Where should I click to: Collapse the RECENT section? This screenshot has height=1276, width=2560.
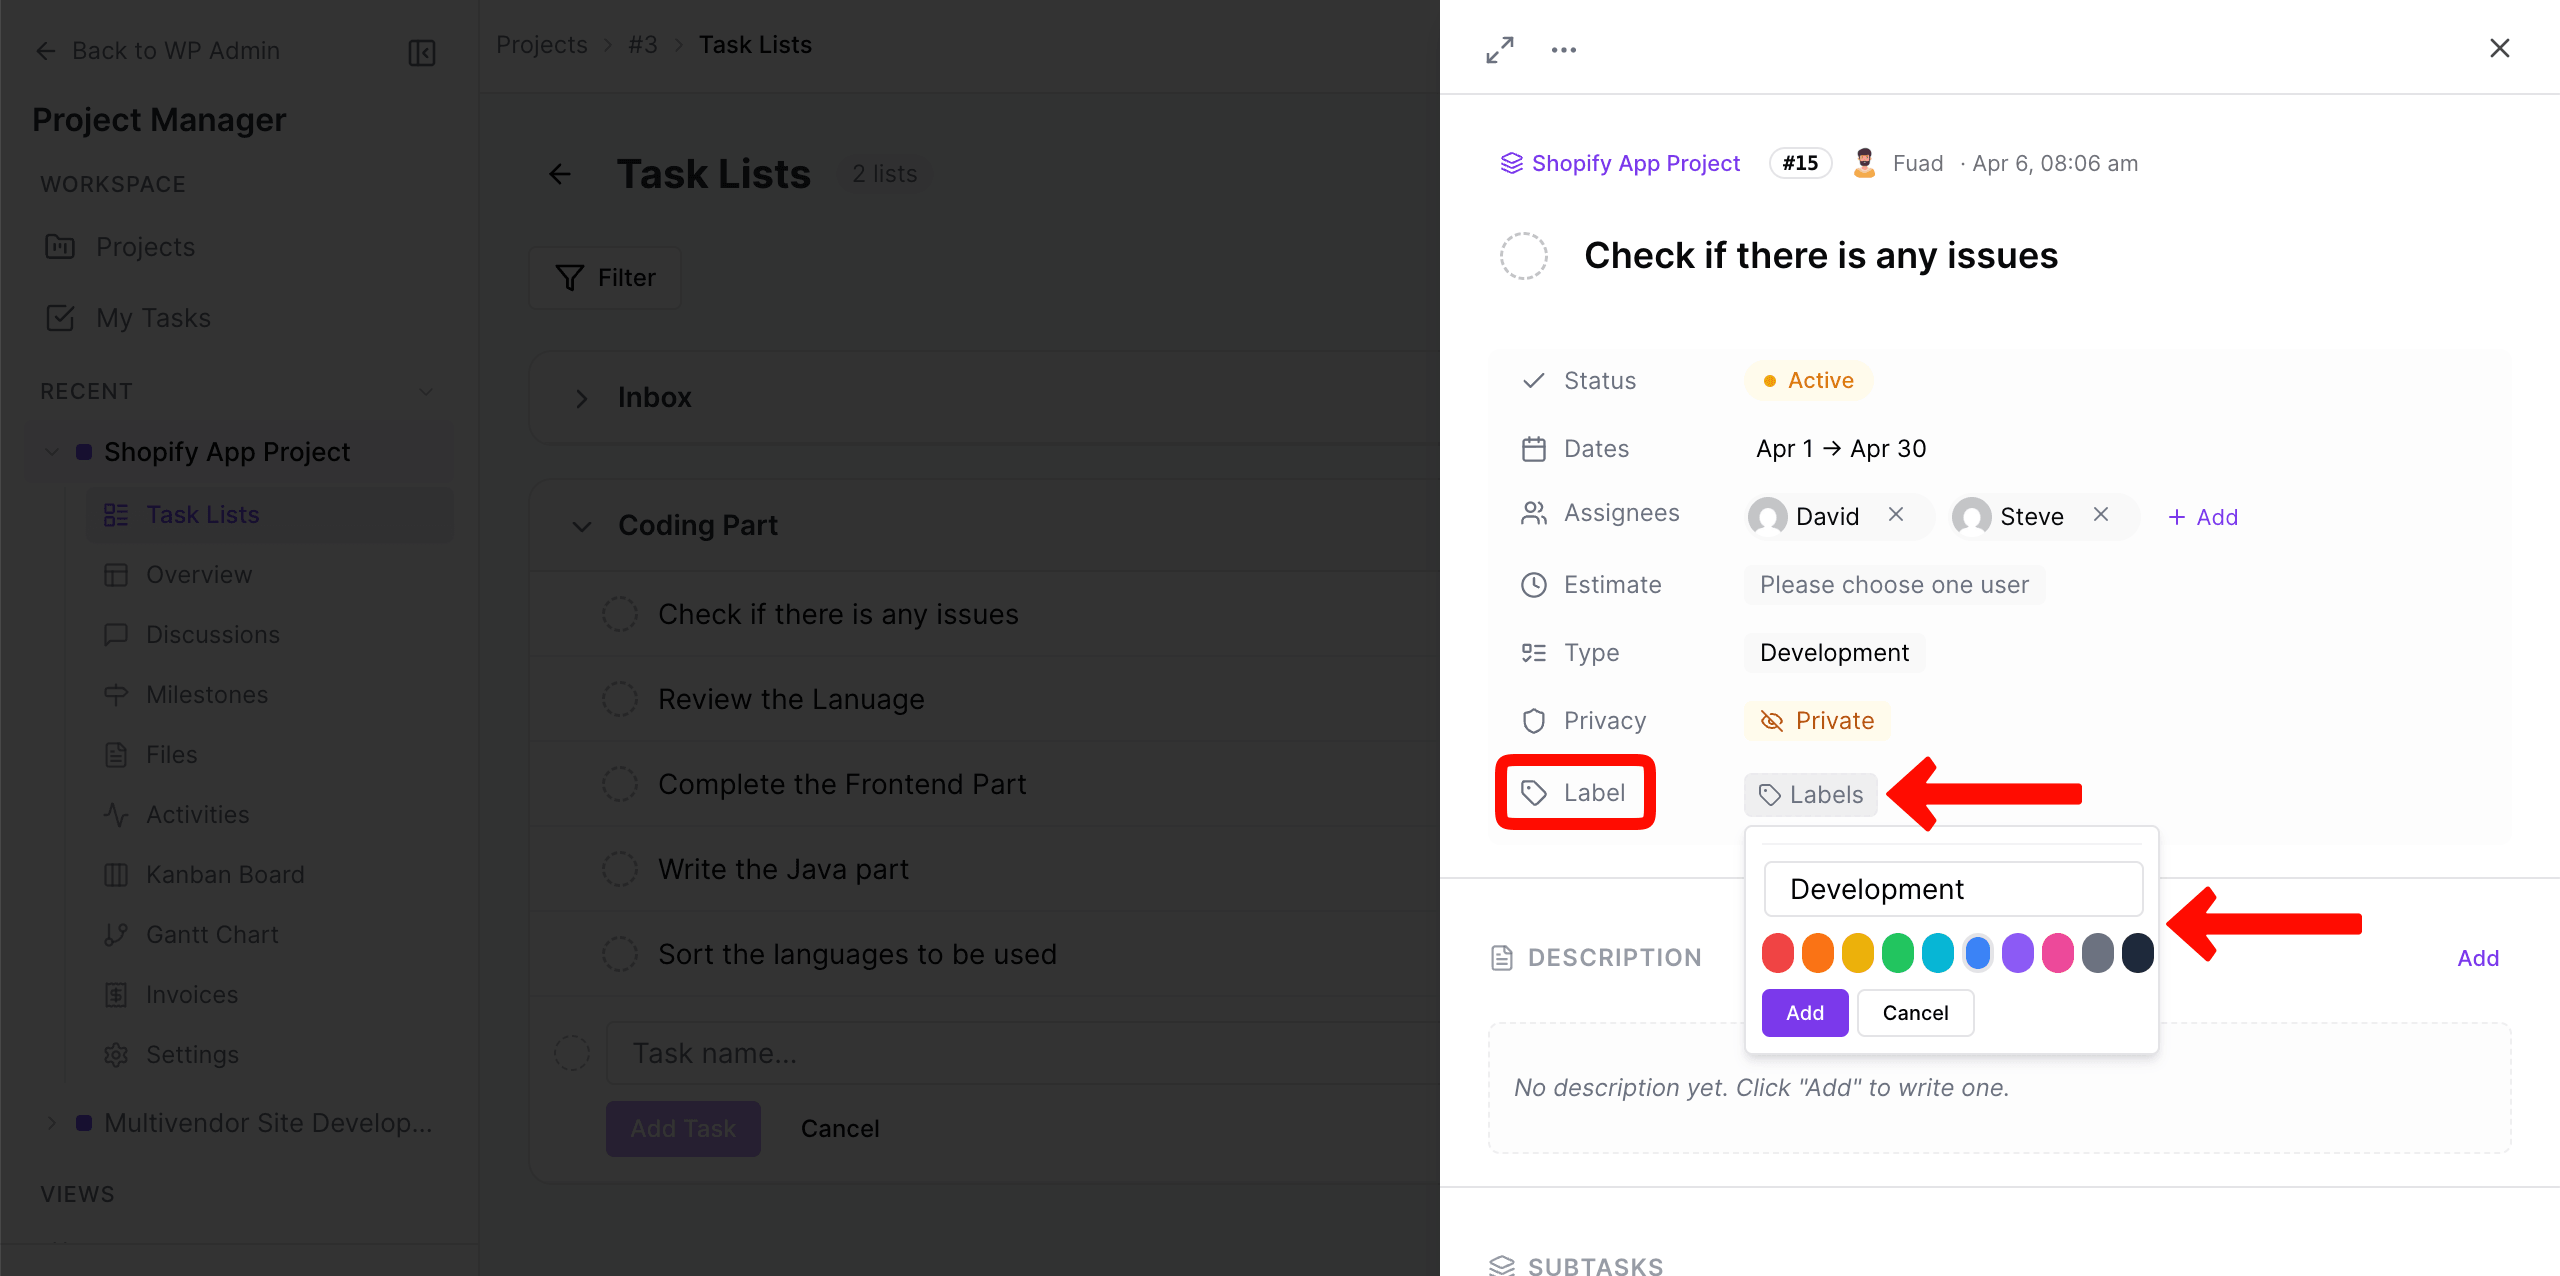426,391
